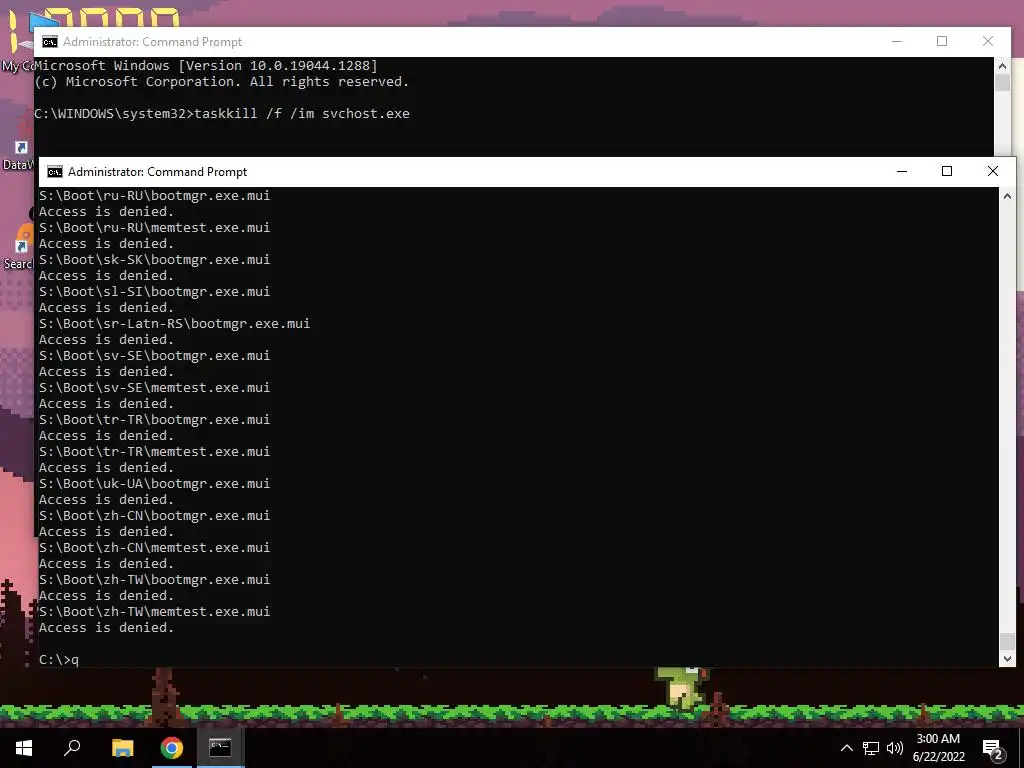Minimize the front Command Prompt window
The height and width of the screenshot is (768, 1024).
(x=902, y=171)
